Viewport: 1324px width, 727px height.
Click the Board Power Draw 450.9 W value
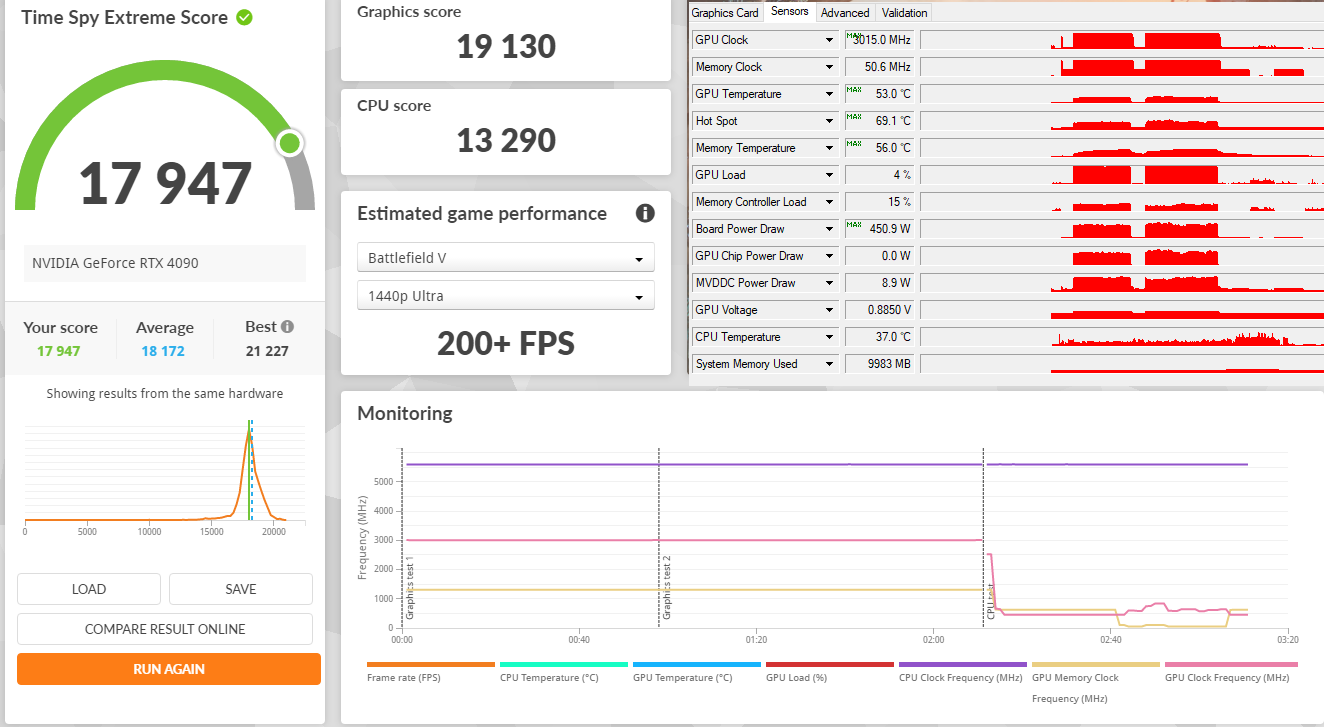882,229
